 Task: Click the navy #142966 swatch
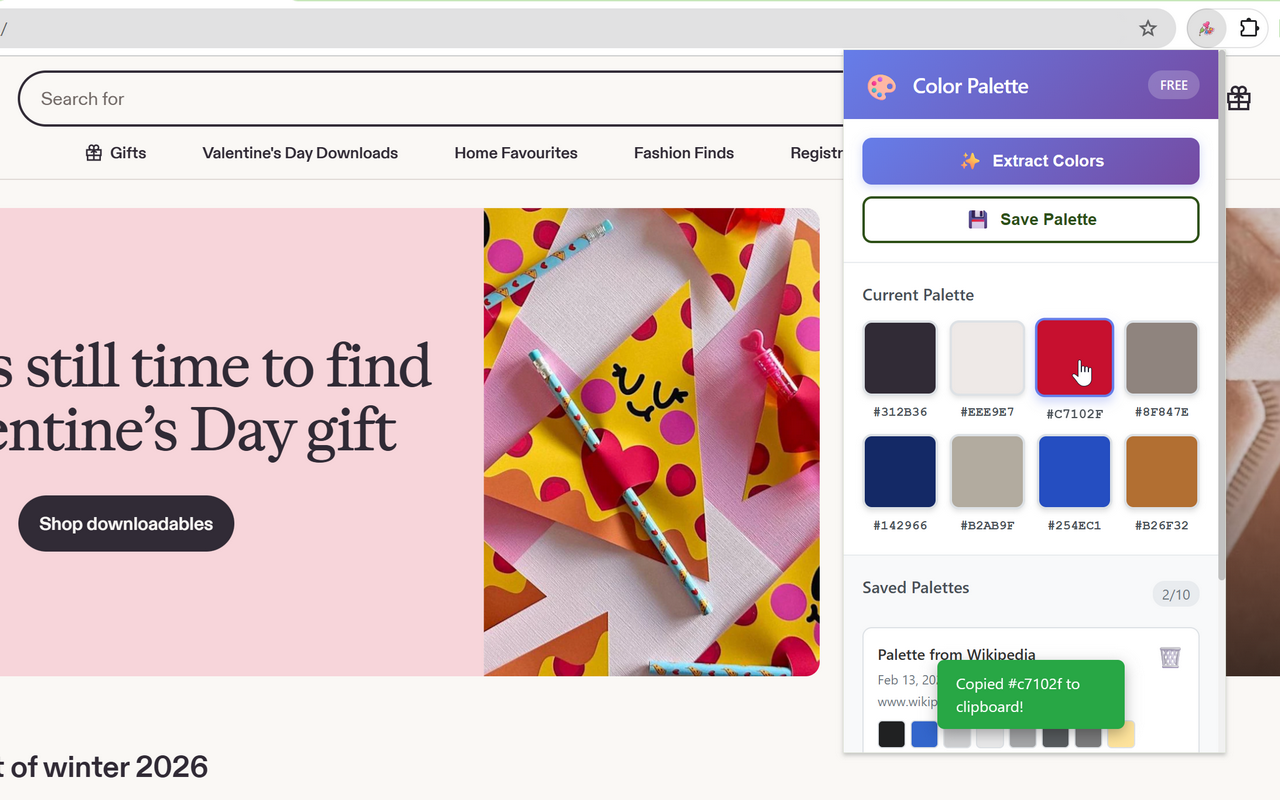tap(899, 471)
